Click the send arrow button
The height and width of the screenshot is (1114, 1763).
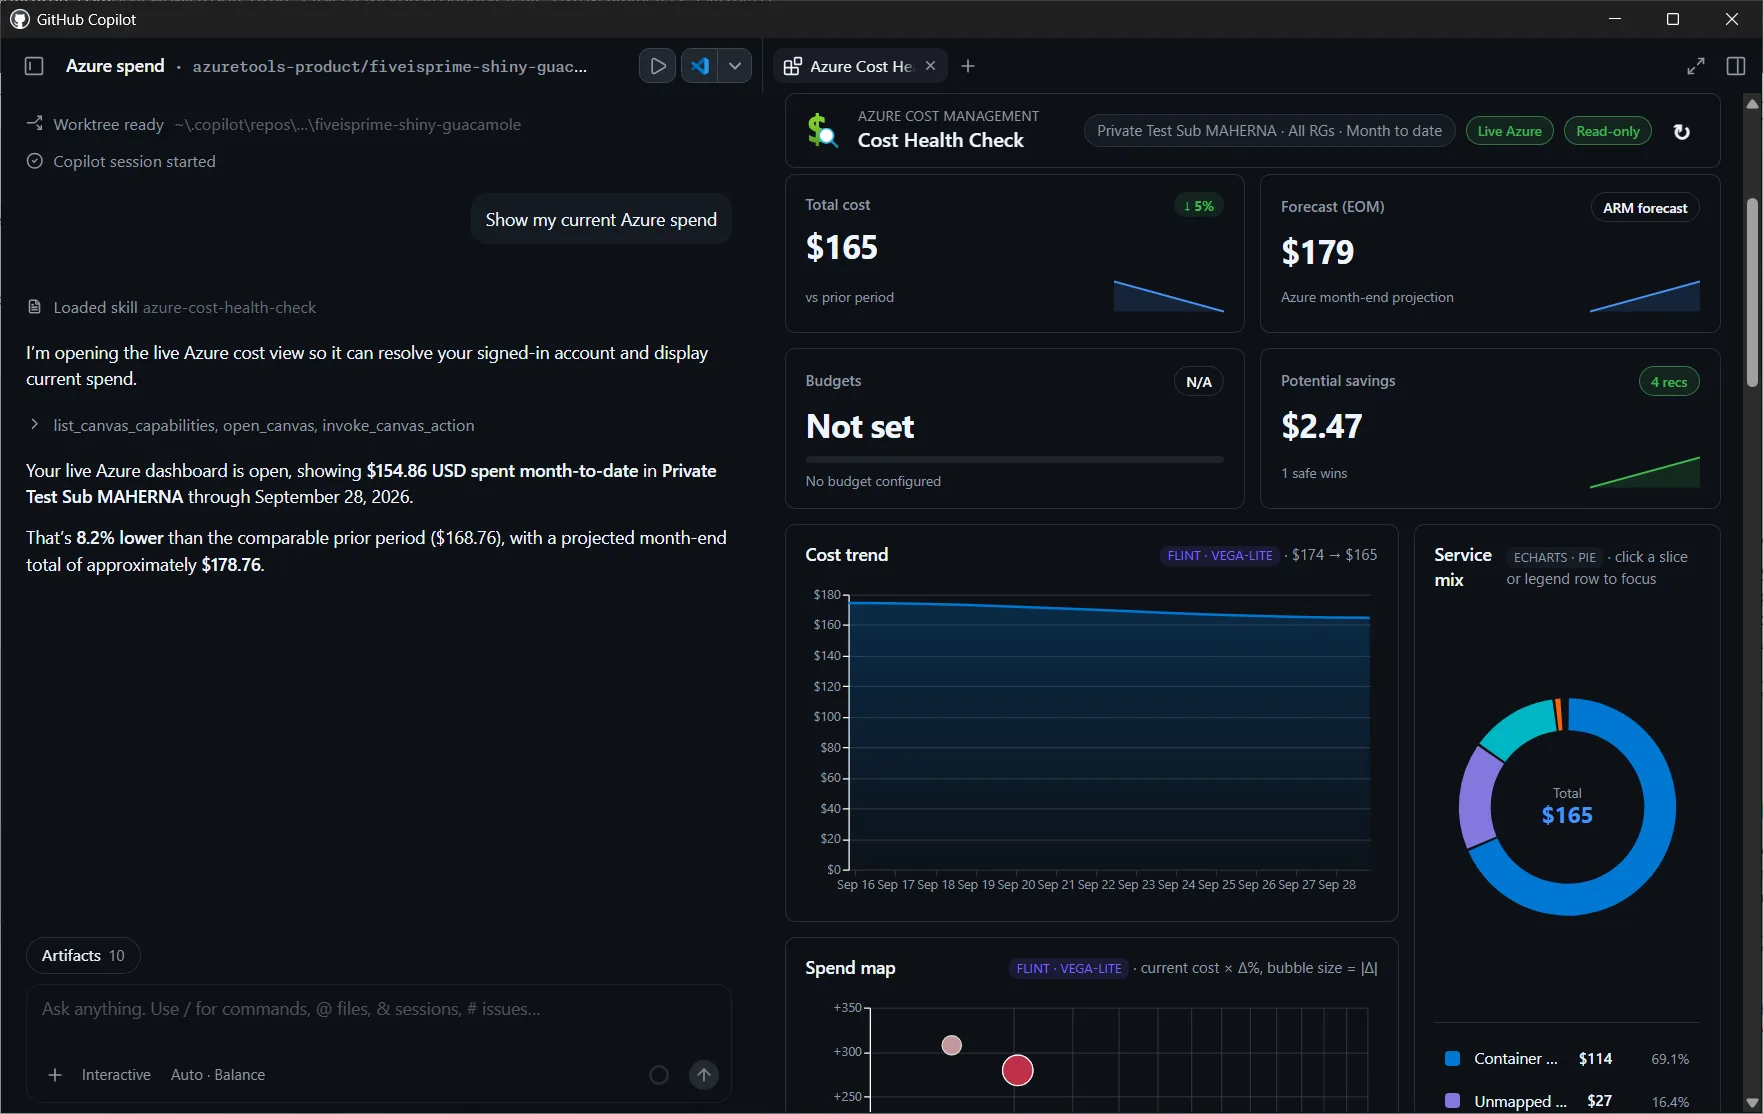704,1075
